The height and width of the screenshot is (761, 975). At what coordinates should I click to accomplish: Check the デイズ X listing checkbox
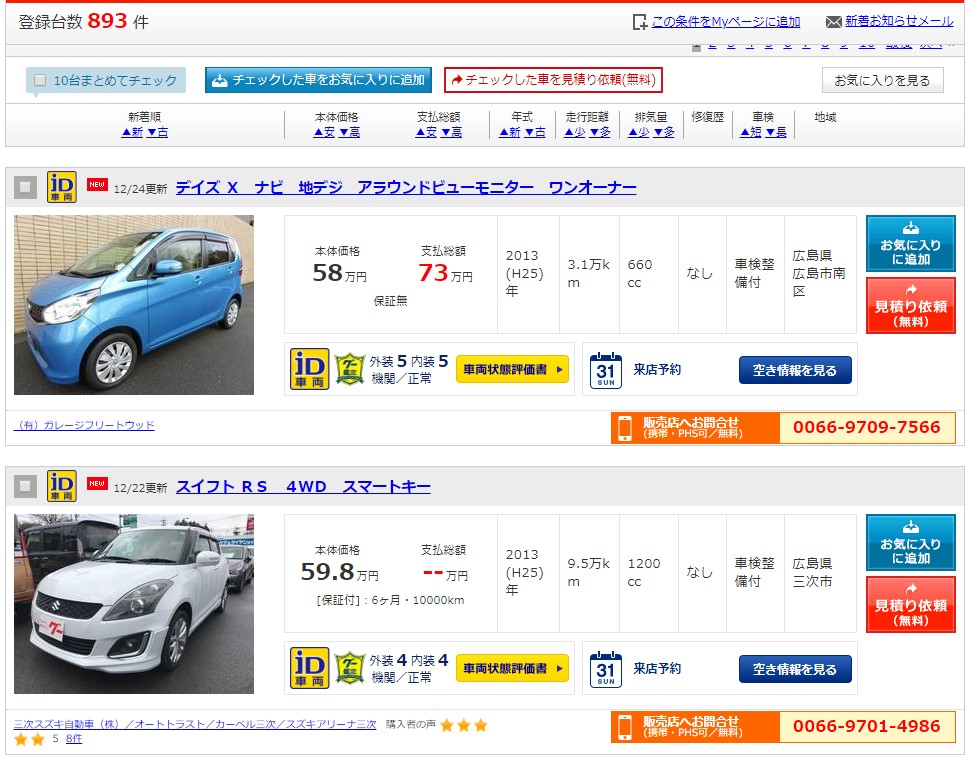tap(25, 187)
